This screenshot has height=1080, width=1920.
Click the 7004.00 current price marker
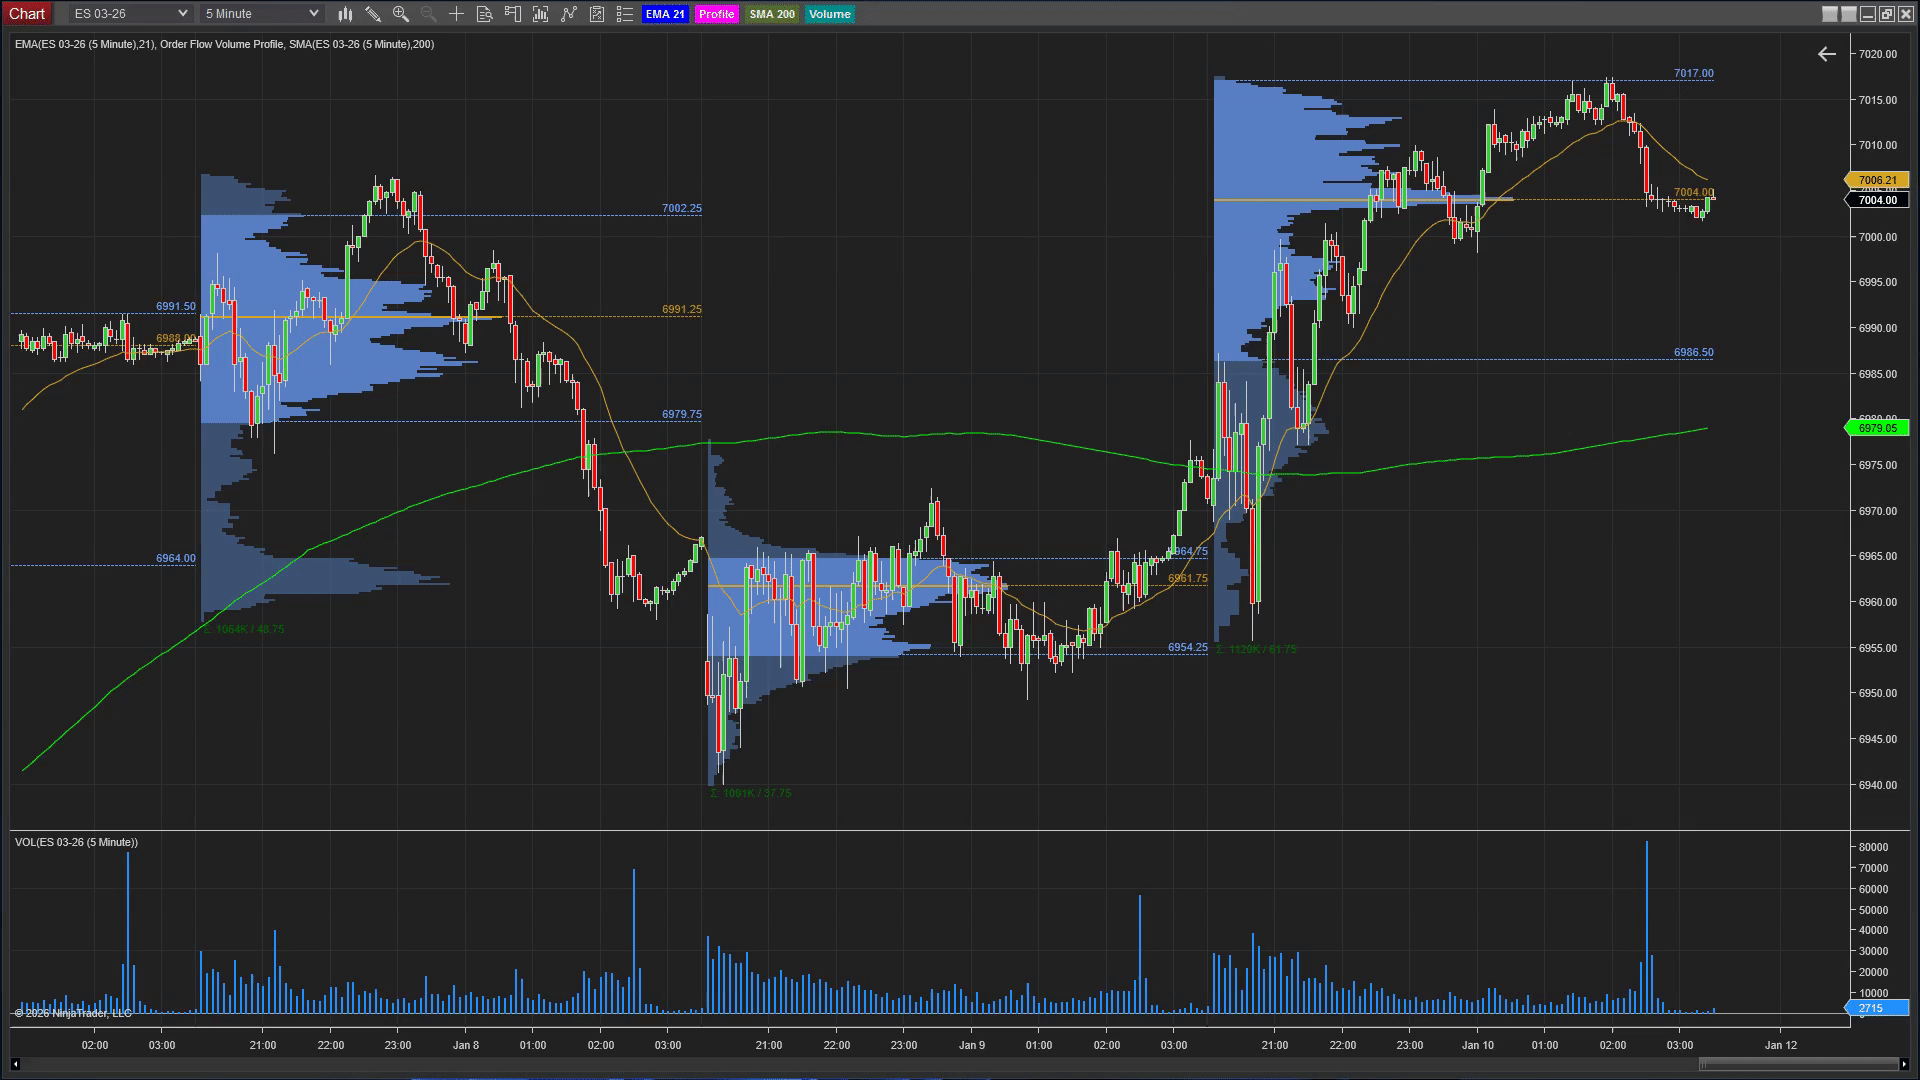(x=1877, y=200)
